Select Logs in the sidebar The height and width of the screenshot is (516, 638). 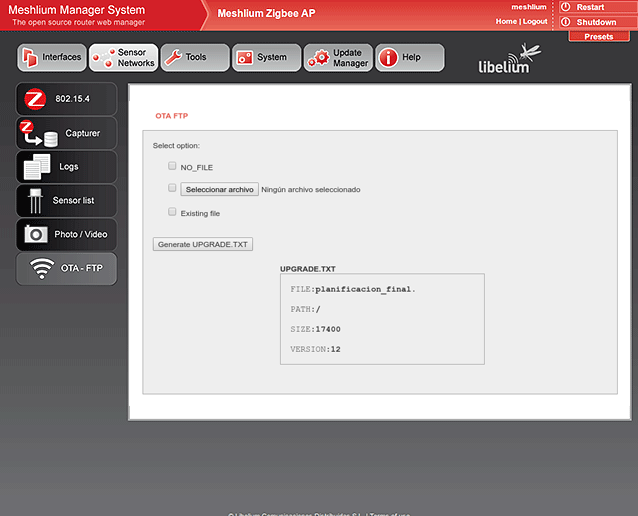tap(66, 167)
